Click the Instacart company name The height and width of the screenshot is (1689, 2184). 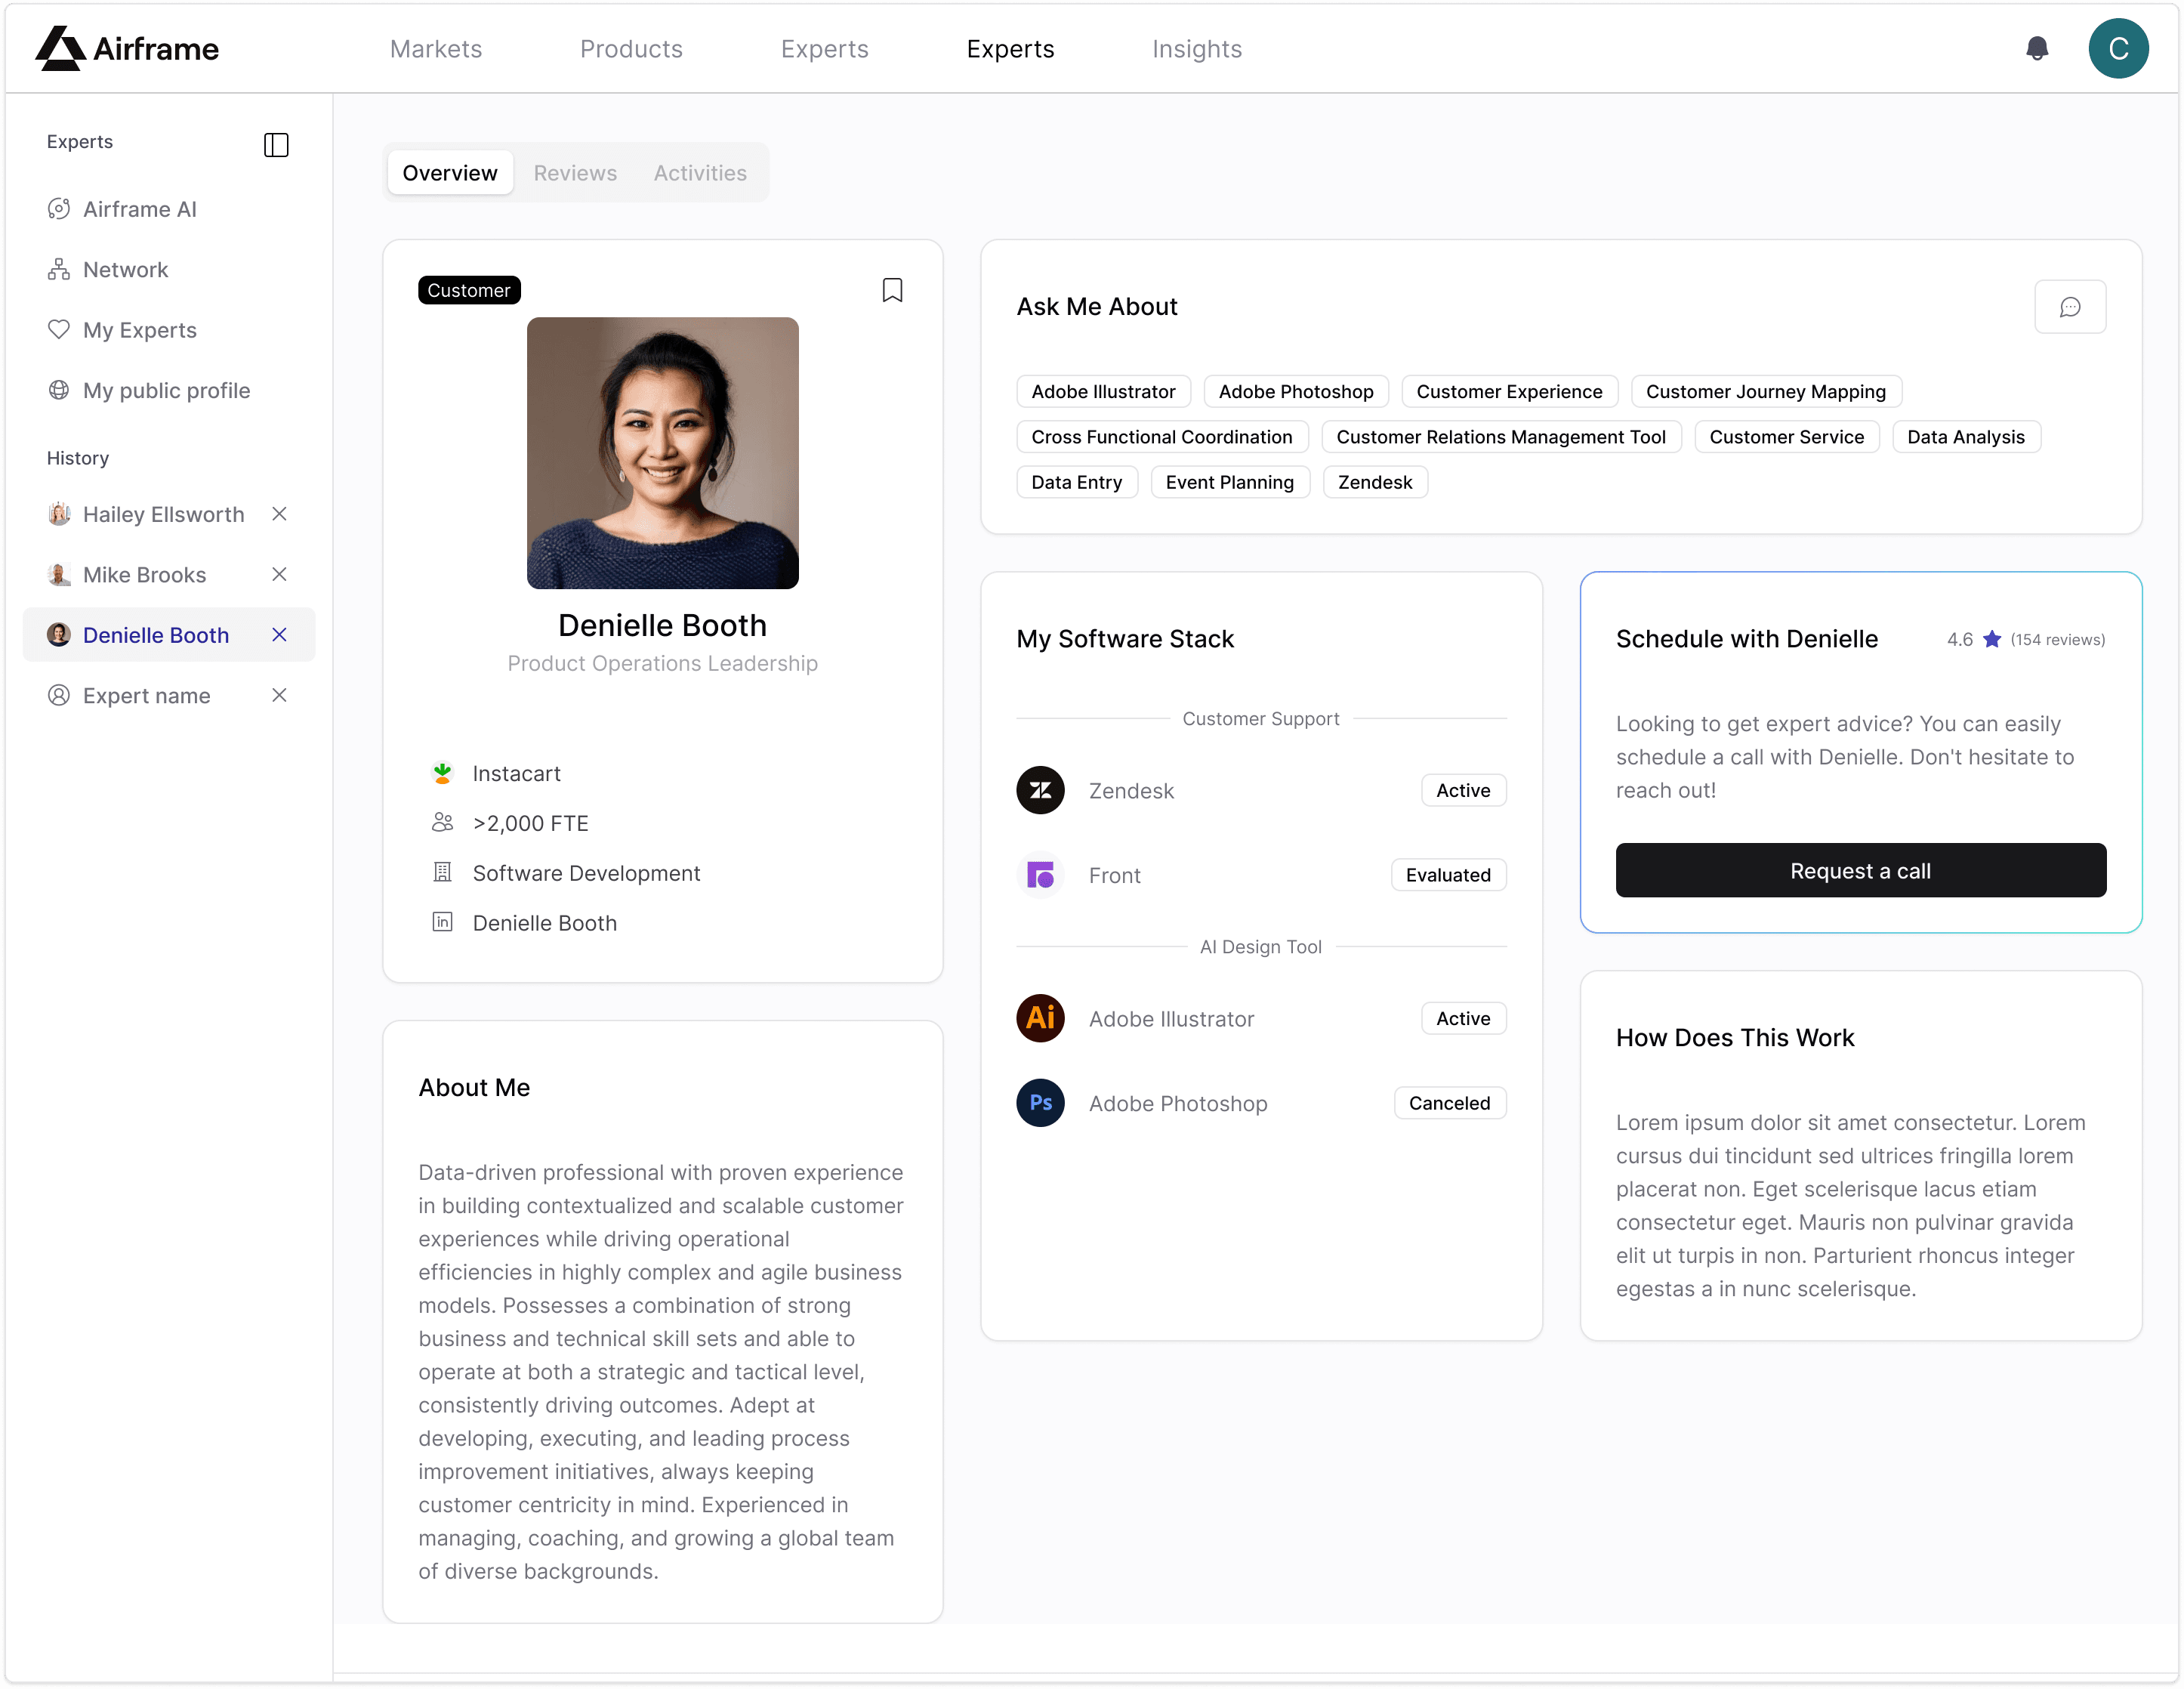pos(517,773)
